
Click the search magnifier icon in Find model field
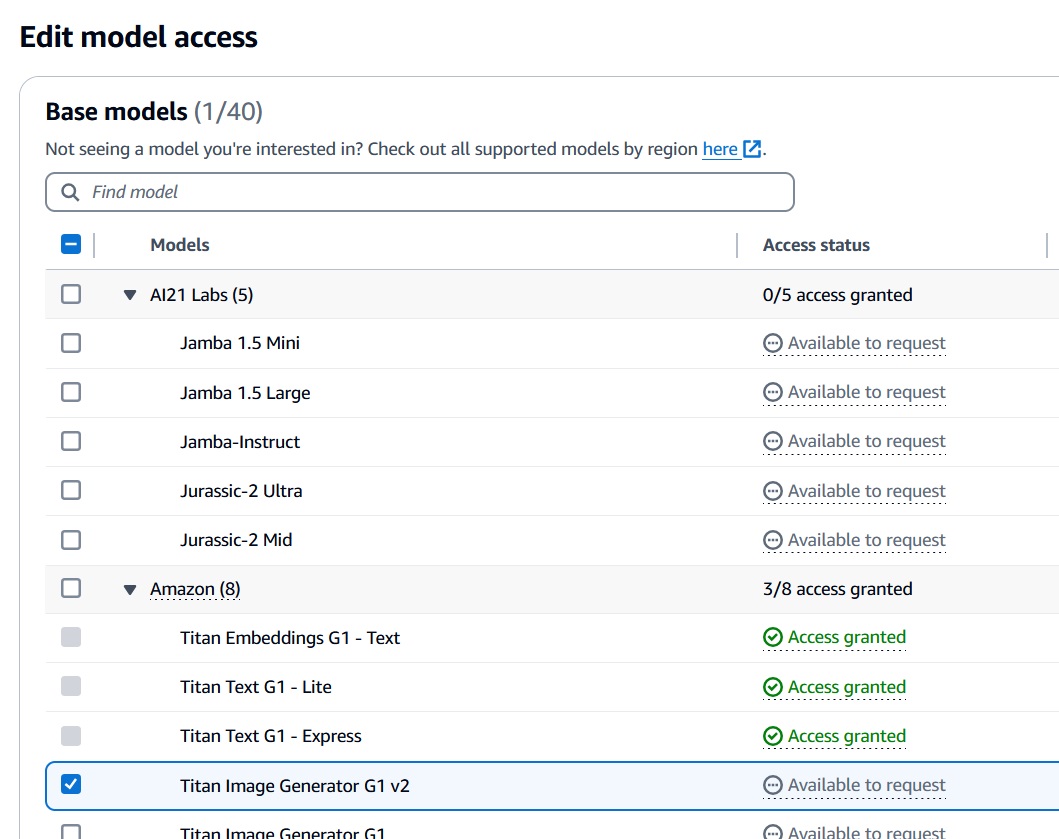69,191
